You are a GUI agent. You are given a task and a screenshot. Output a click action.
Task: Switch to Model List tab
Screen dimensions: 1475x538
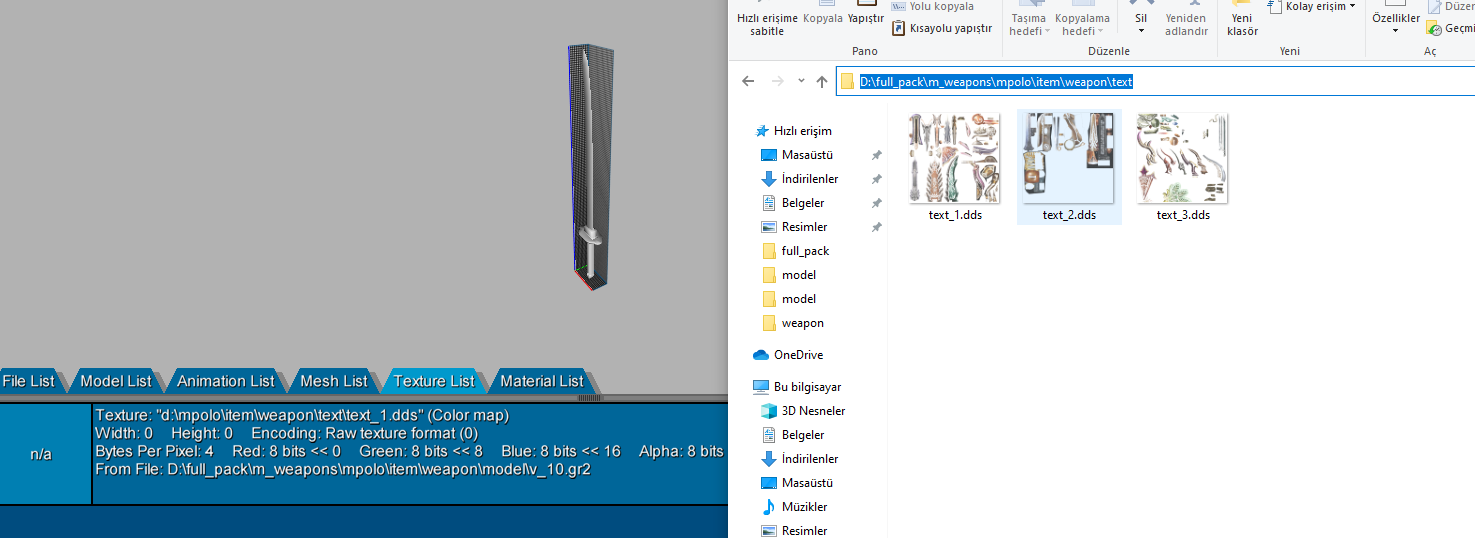pos(116,381)
